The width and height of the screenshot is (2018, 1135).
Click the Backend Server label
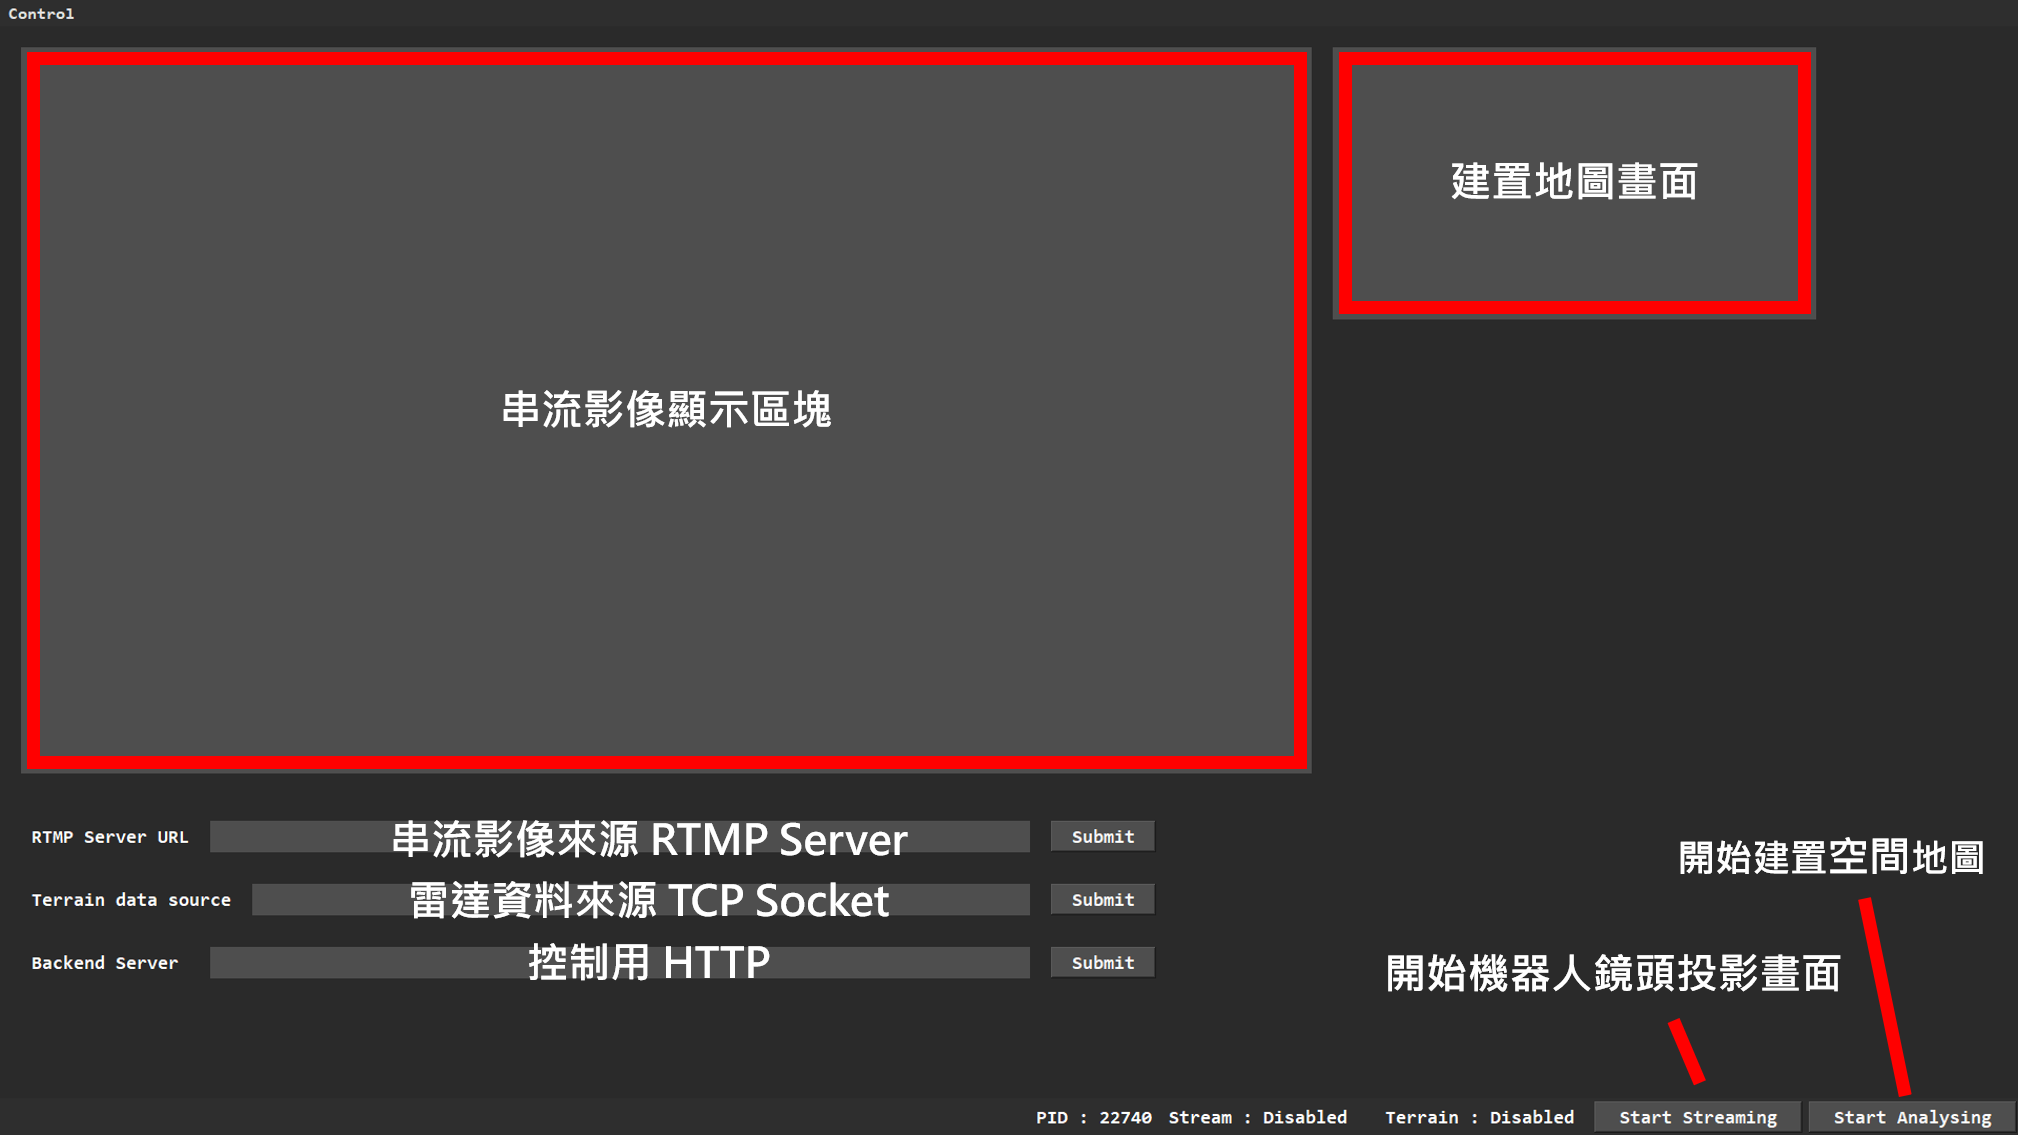point(105,963)
